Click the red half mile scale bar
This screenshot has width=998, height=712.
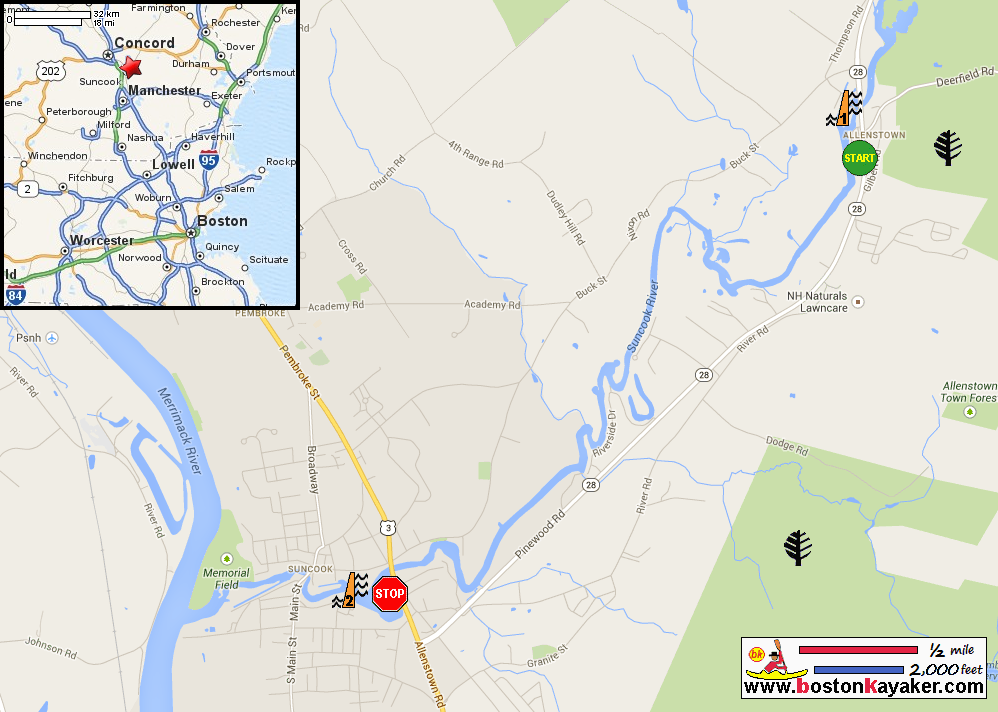858,650
